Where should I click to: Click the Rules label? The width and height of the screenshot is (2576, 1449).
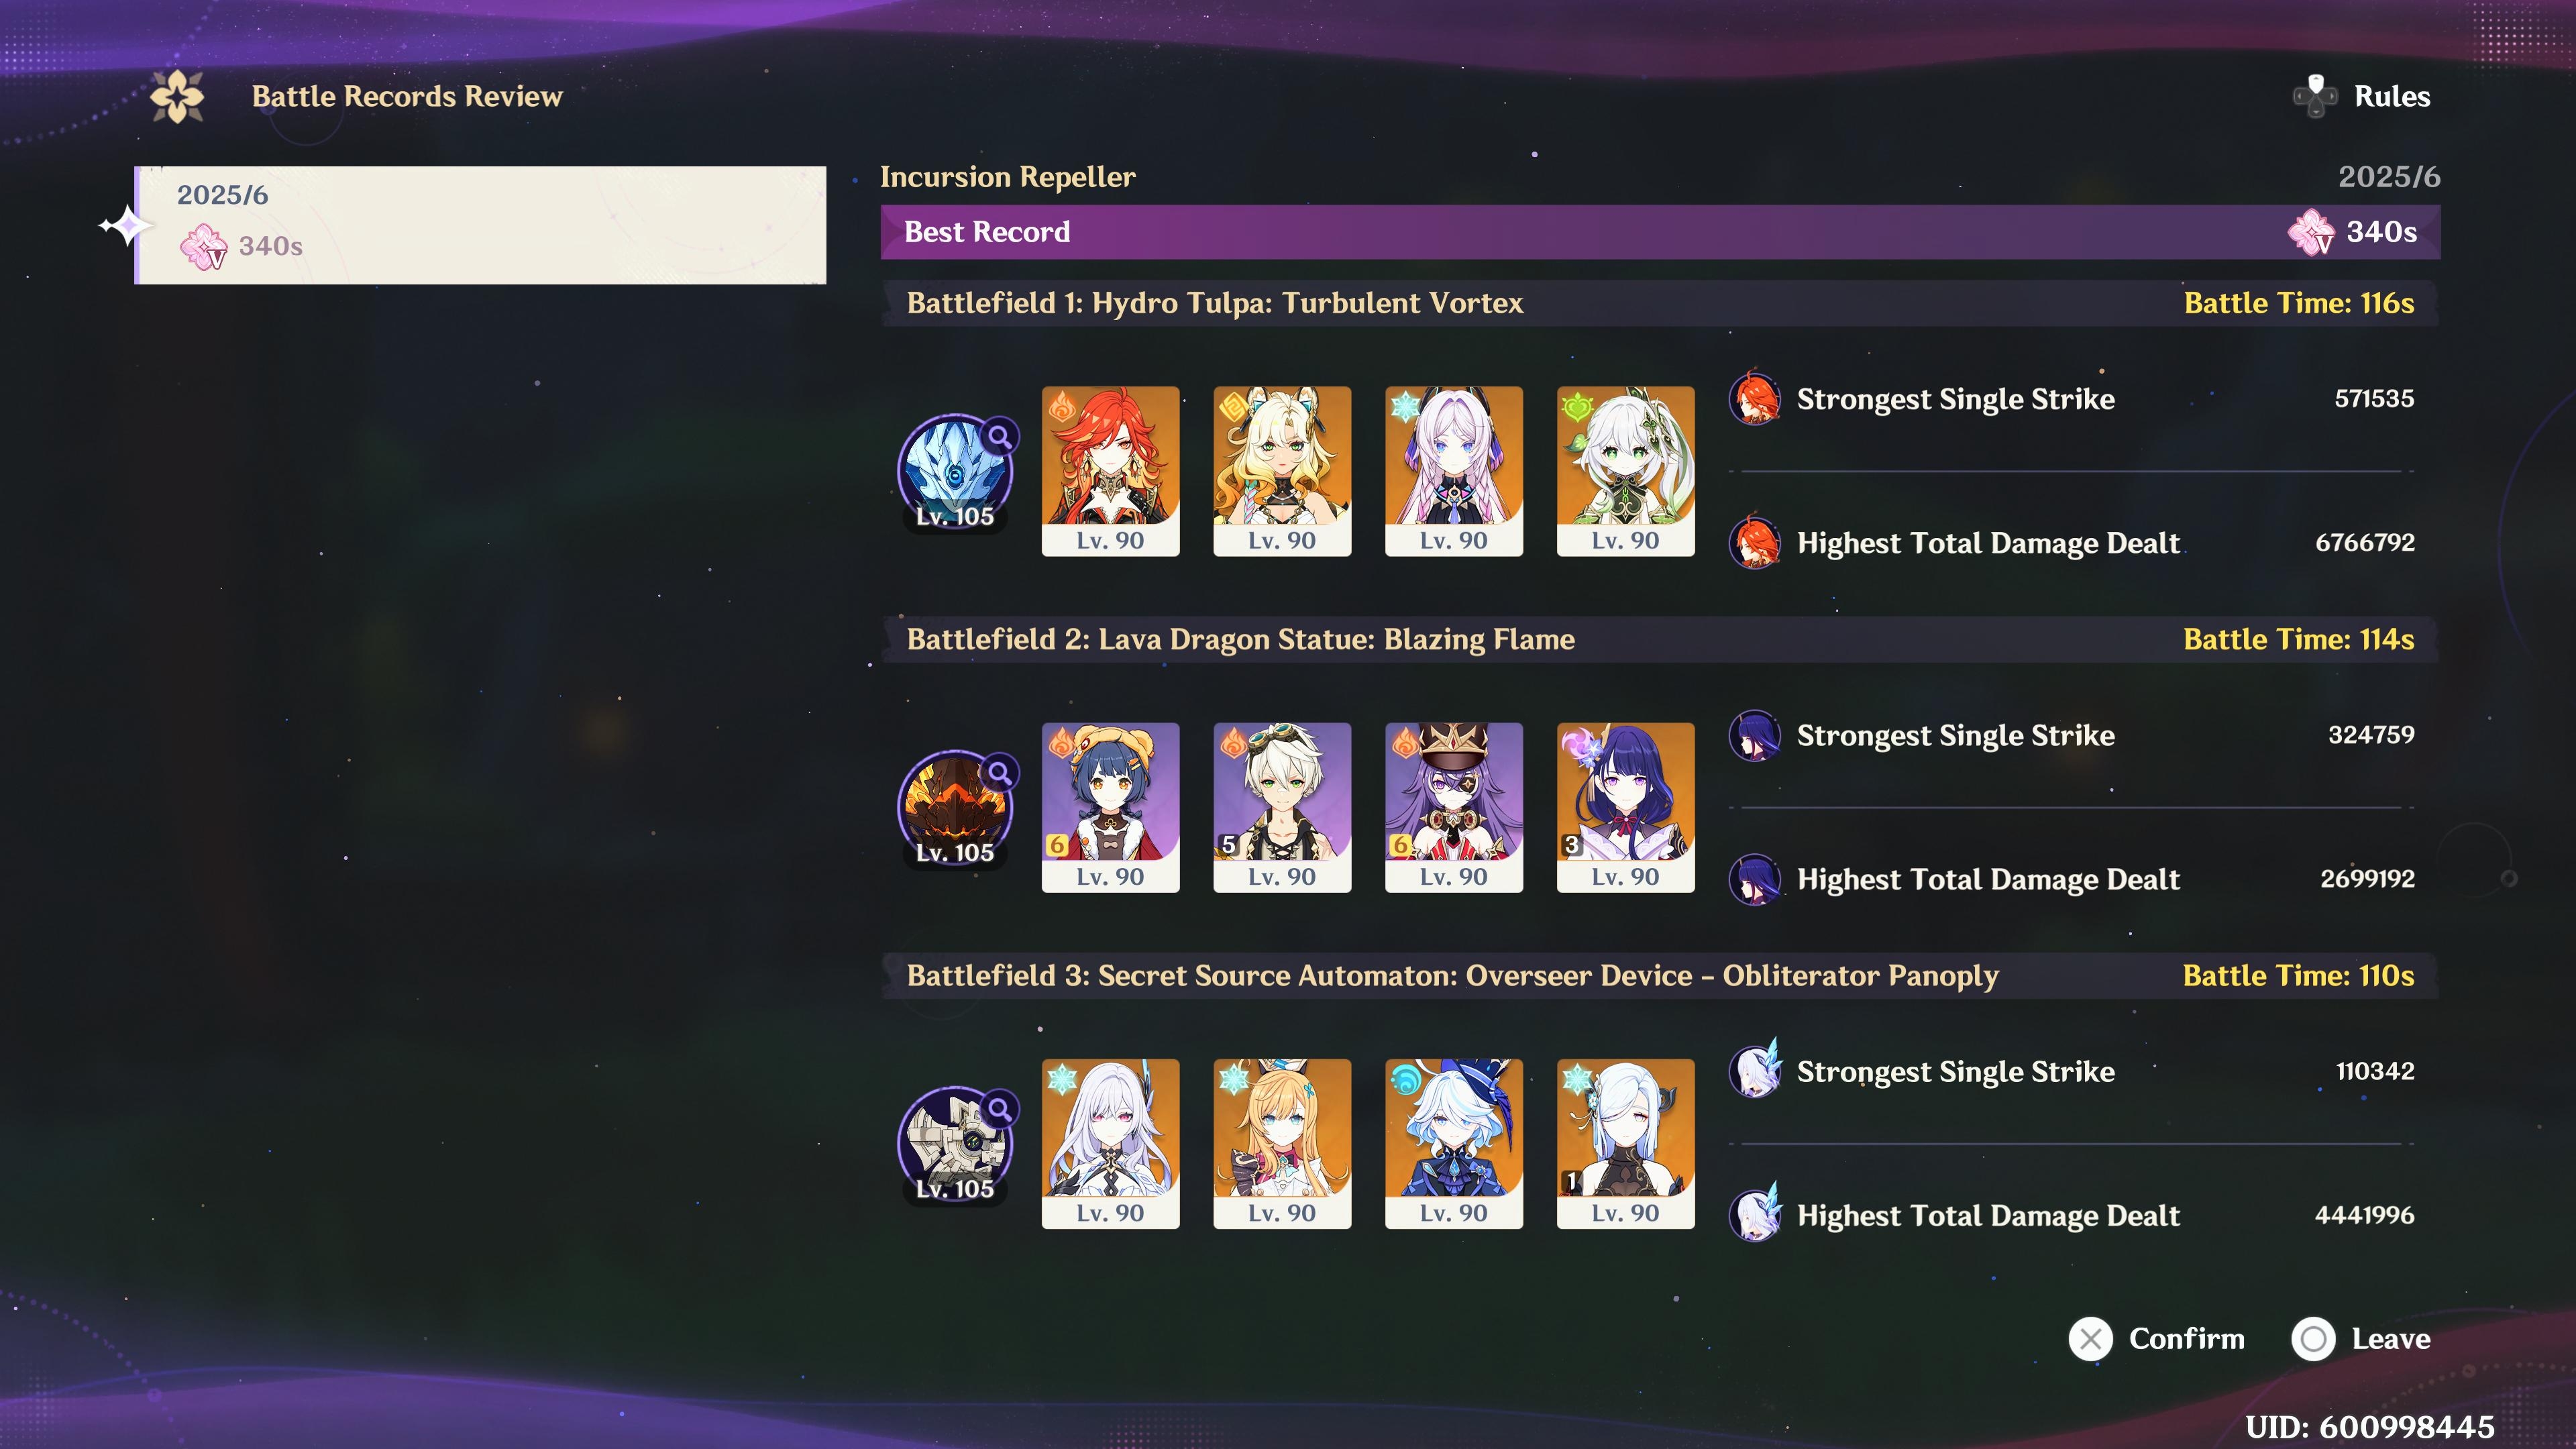(2392, 96)
